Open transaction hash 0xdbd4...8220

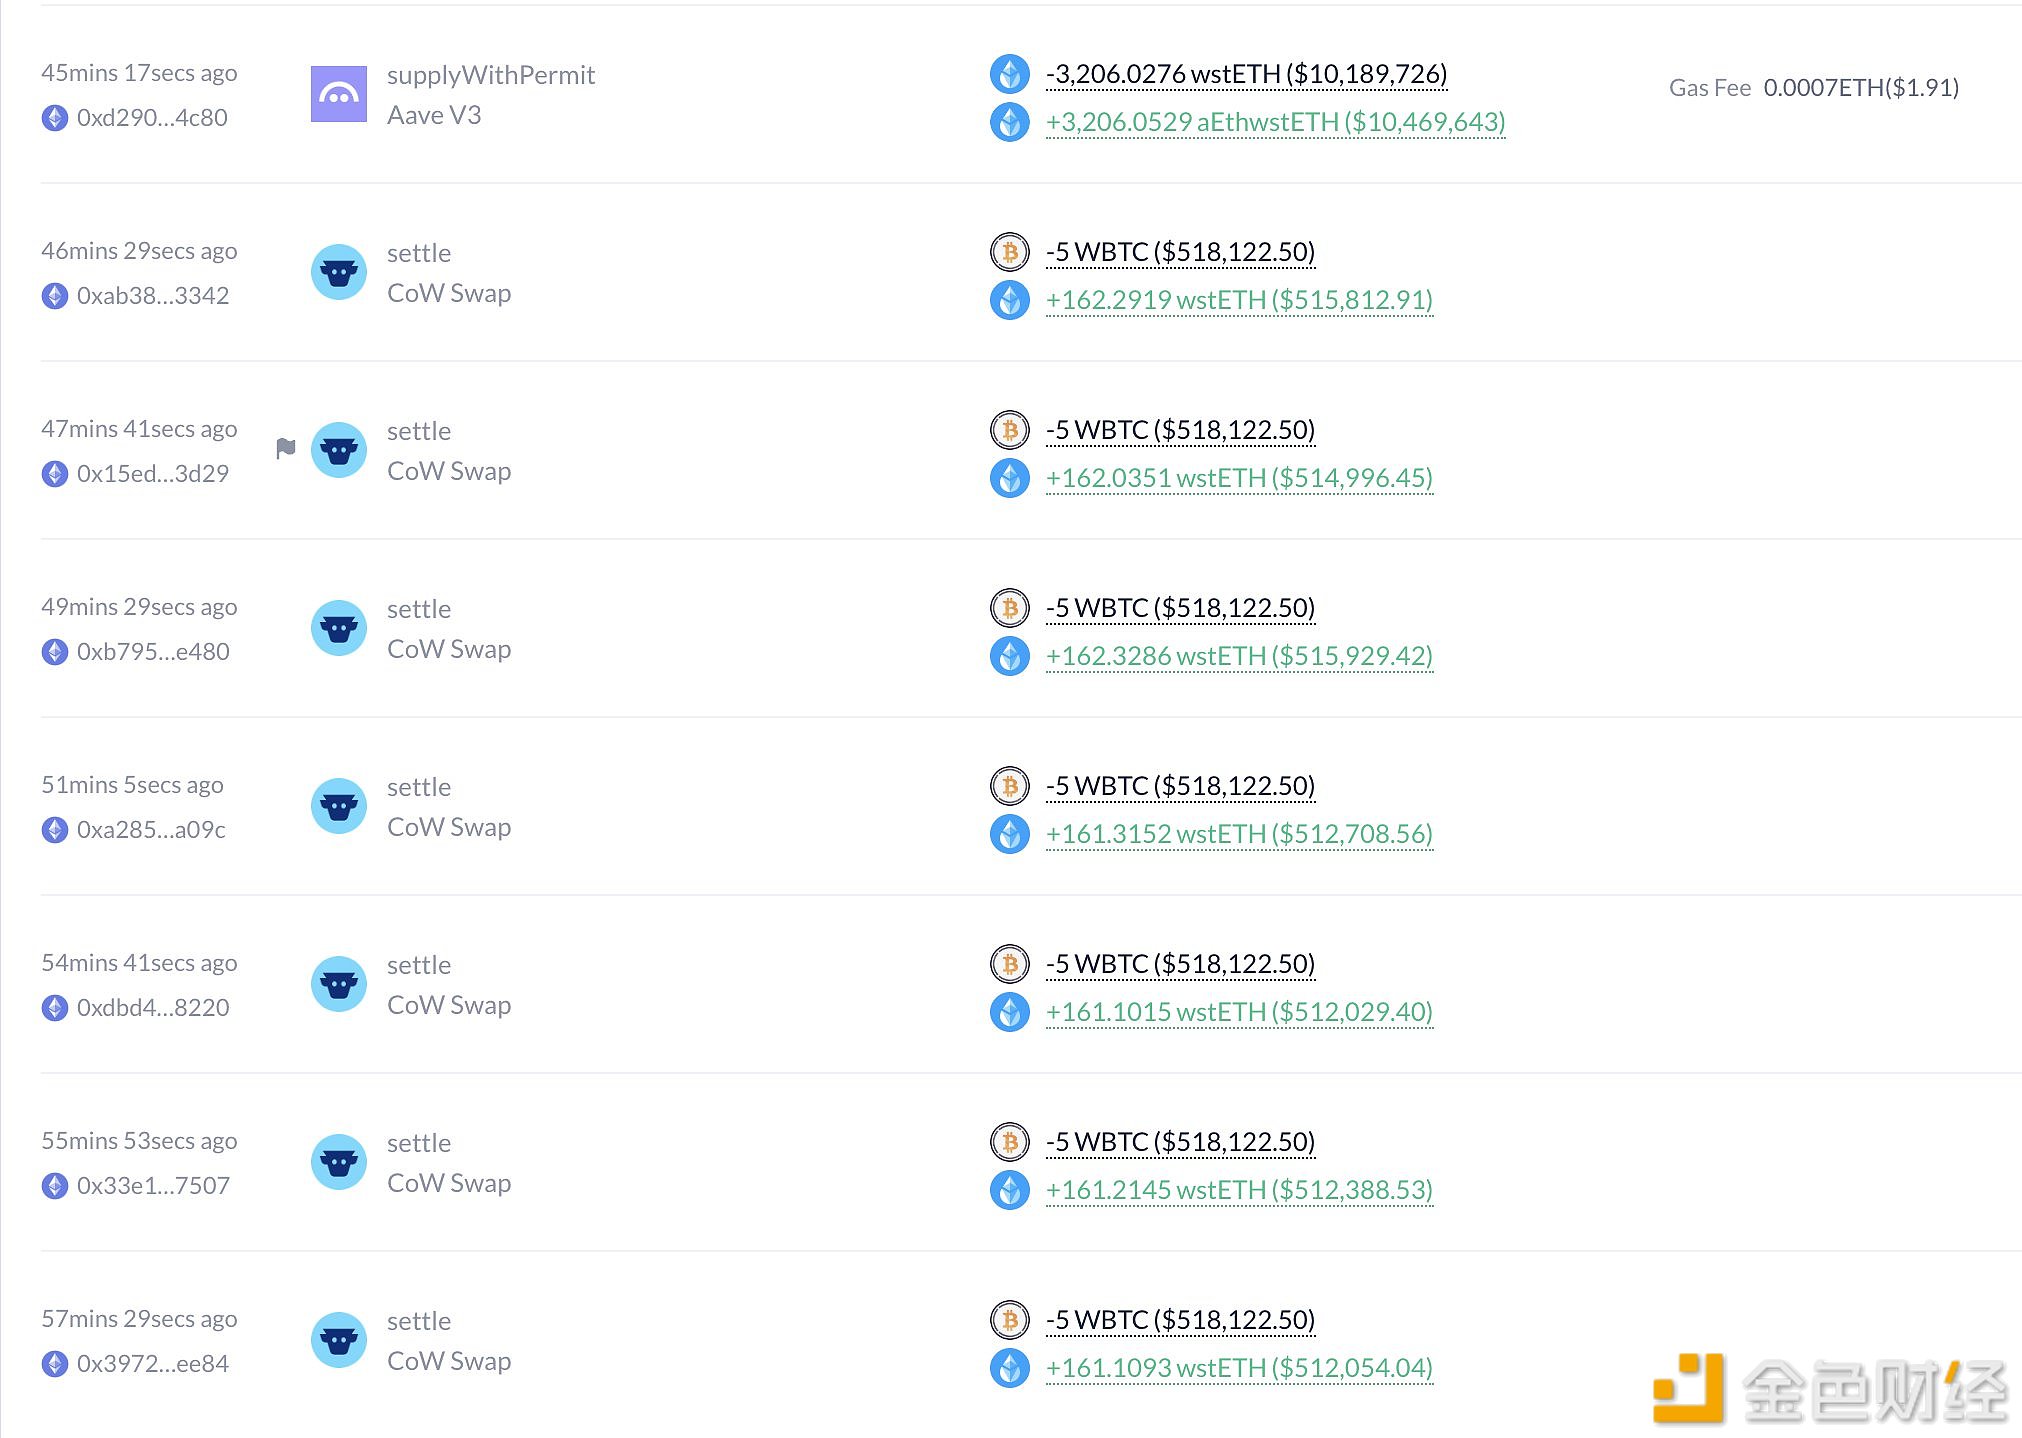[x=153, y=1008]
